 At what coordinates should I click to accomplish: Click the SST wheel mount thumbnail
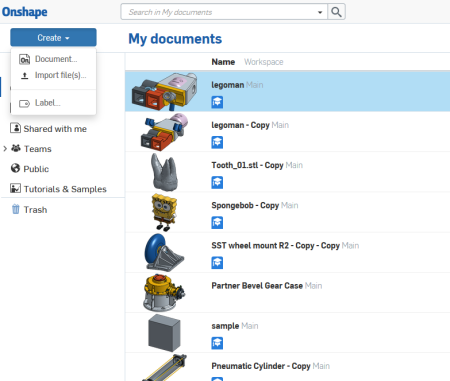tap(164, 253)
